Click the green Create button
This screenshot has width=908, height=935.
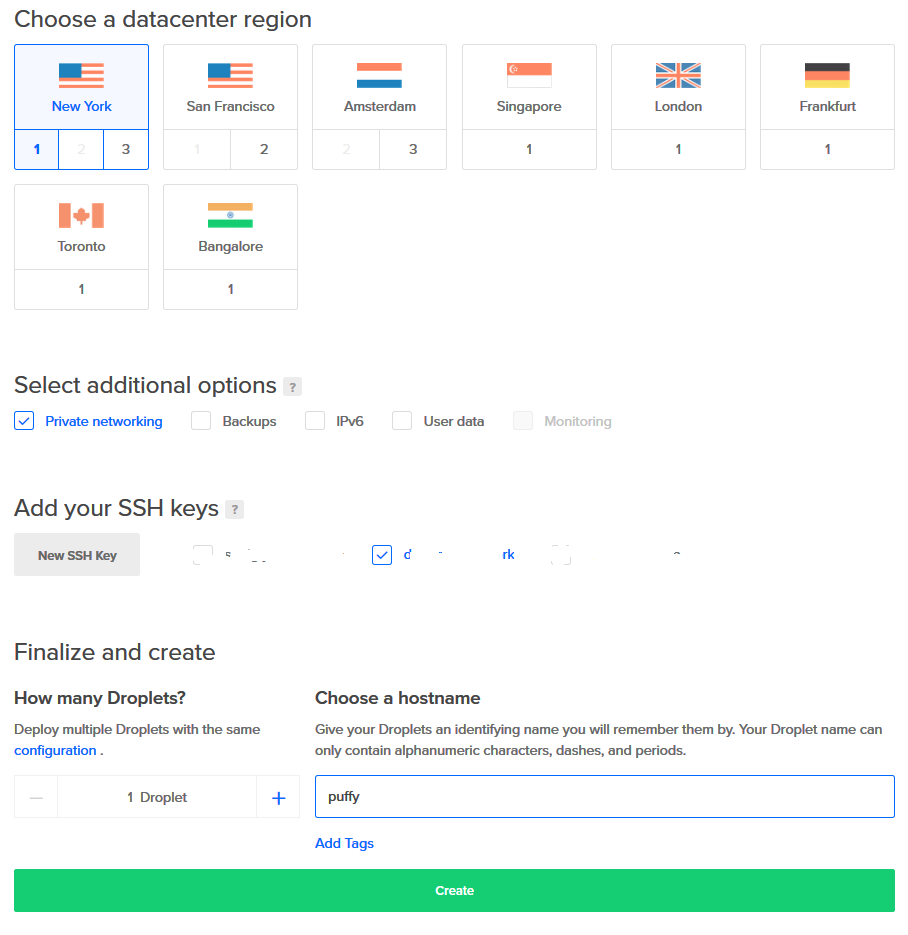pyautogui.click(x=454, y=891)
